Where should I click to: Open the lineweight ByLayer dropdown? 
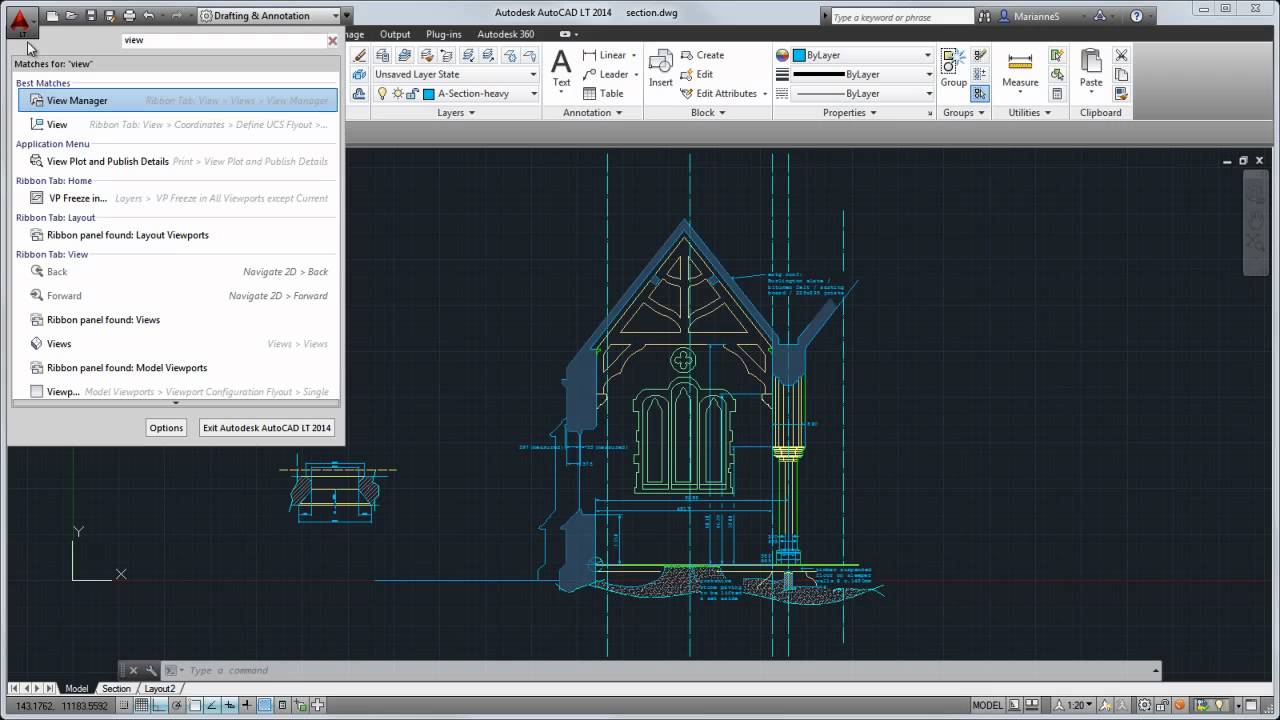pyautogui.click(x=863, y=74)
